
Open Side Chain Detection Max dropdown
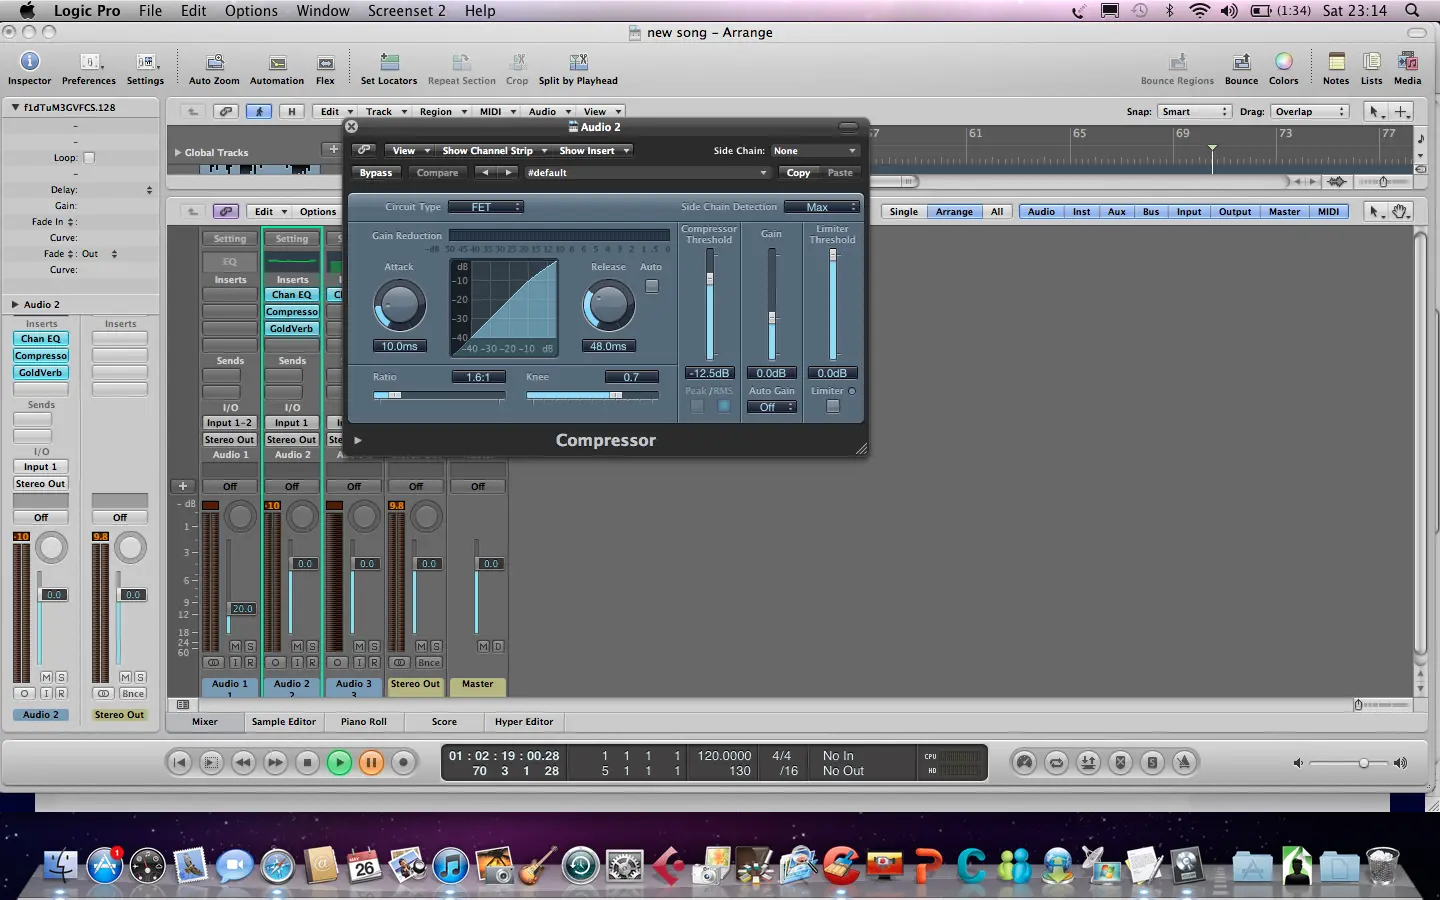821,207
